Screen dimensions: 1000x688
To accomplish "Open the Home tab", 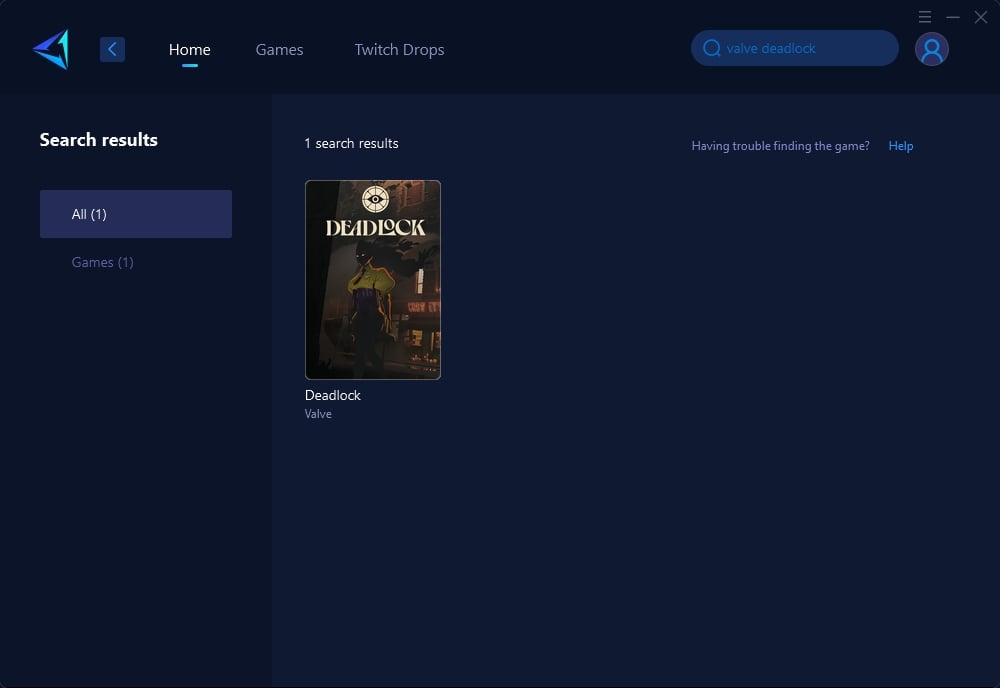I will coord(189,50).
